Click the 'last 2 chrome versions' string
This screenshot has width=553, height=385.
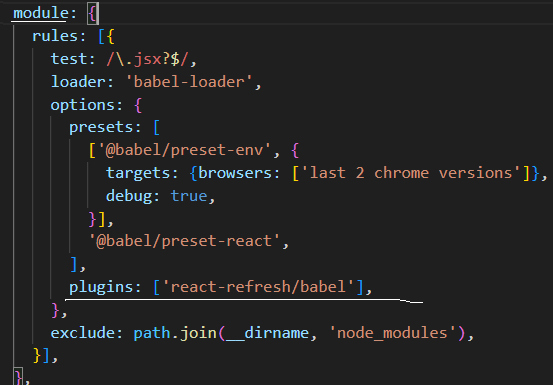[411, 173]
